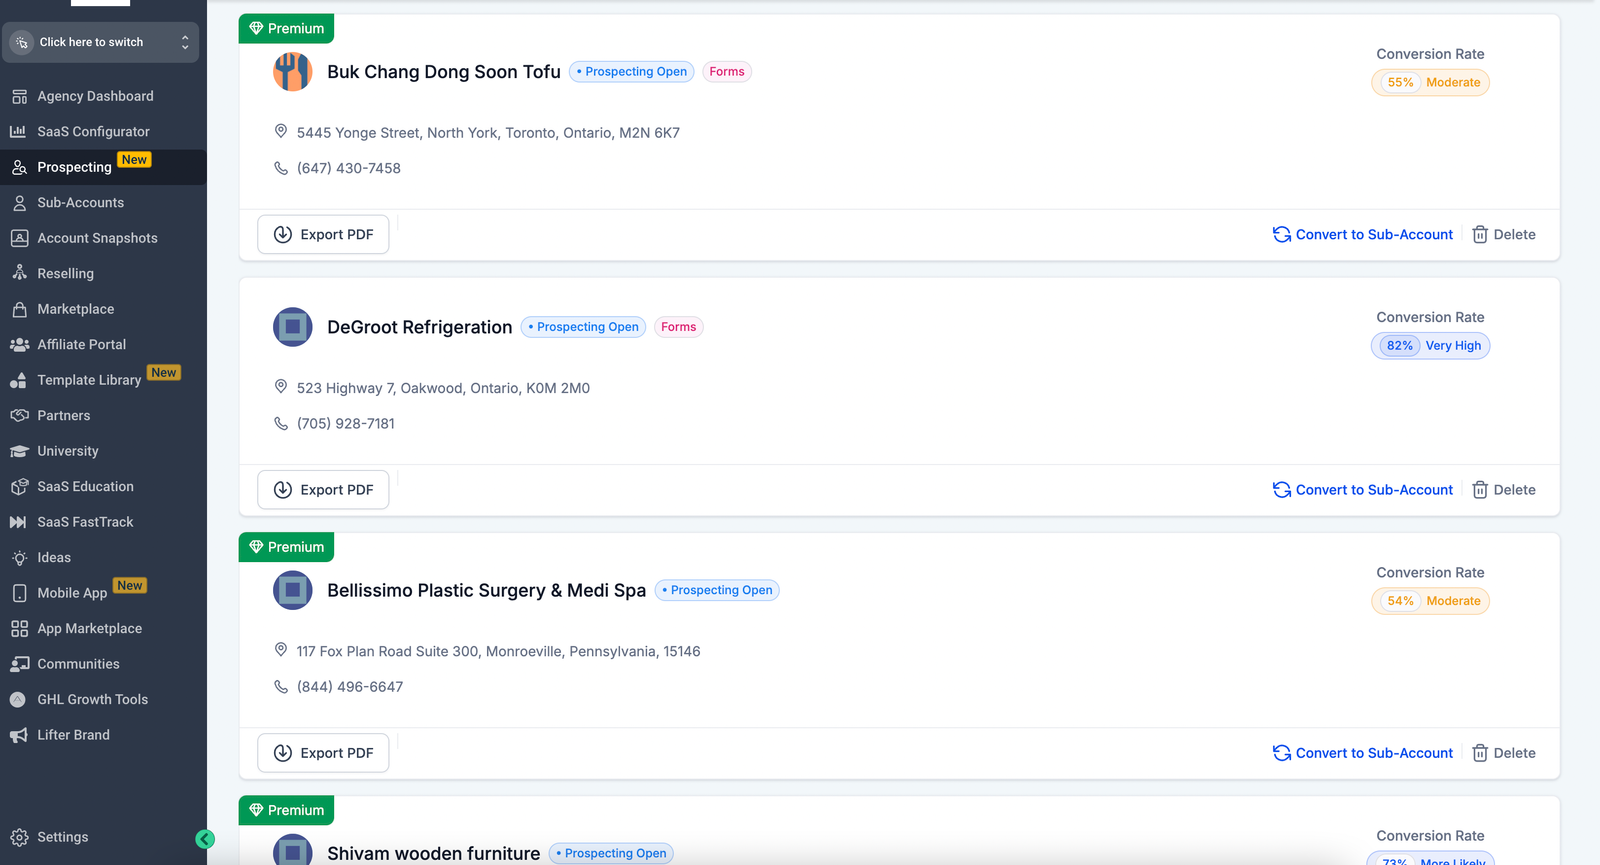Viewport: 1600px width, 865px height.
Task: Delete the Bellissimo Plastic Surgery prospect
Action: click(x=1503, y=753)
